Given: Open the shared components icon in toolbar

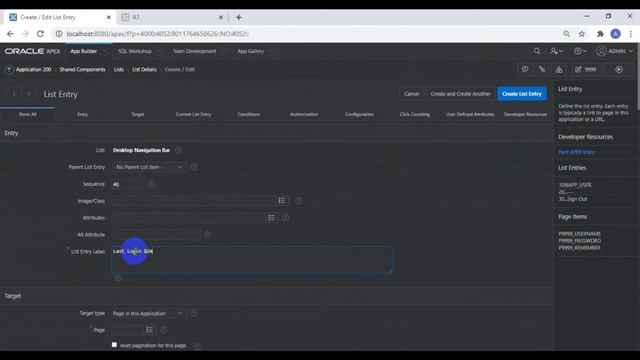Looking at the screenshot, I should pyautogui.click(x=559, y=70).
